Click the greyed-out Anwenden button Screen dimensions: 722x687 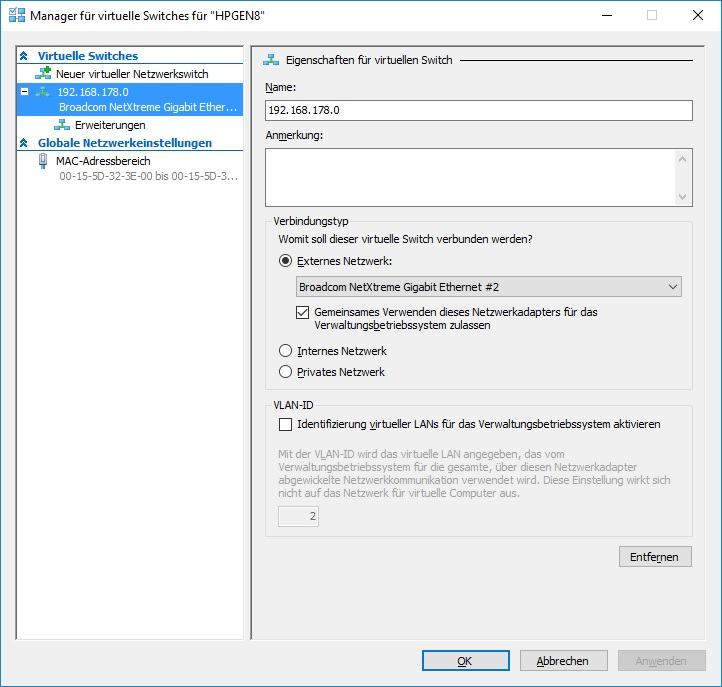[x=661, y=661]
